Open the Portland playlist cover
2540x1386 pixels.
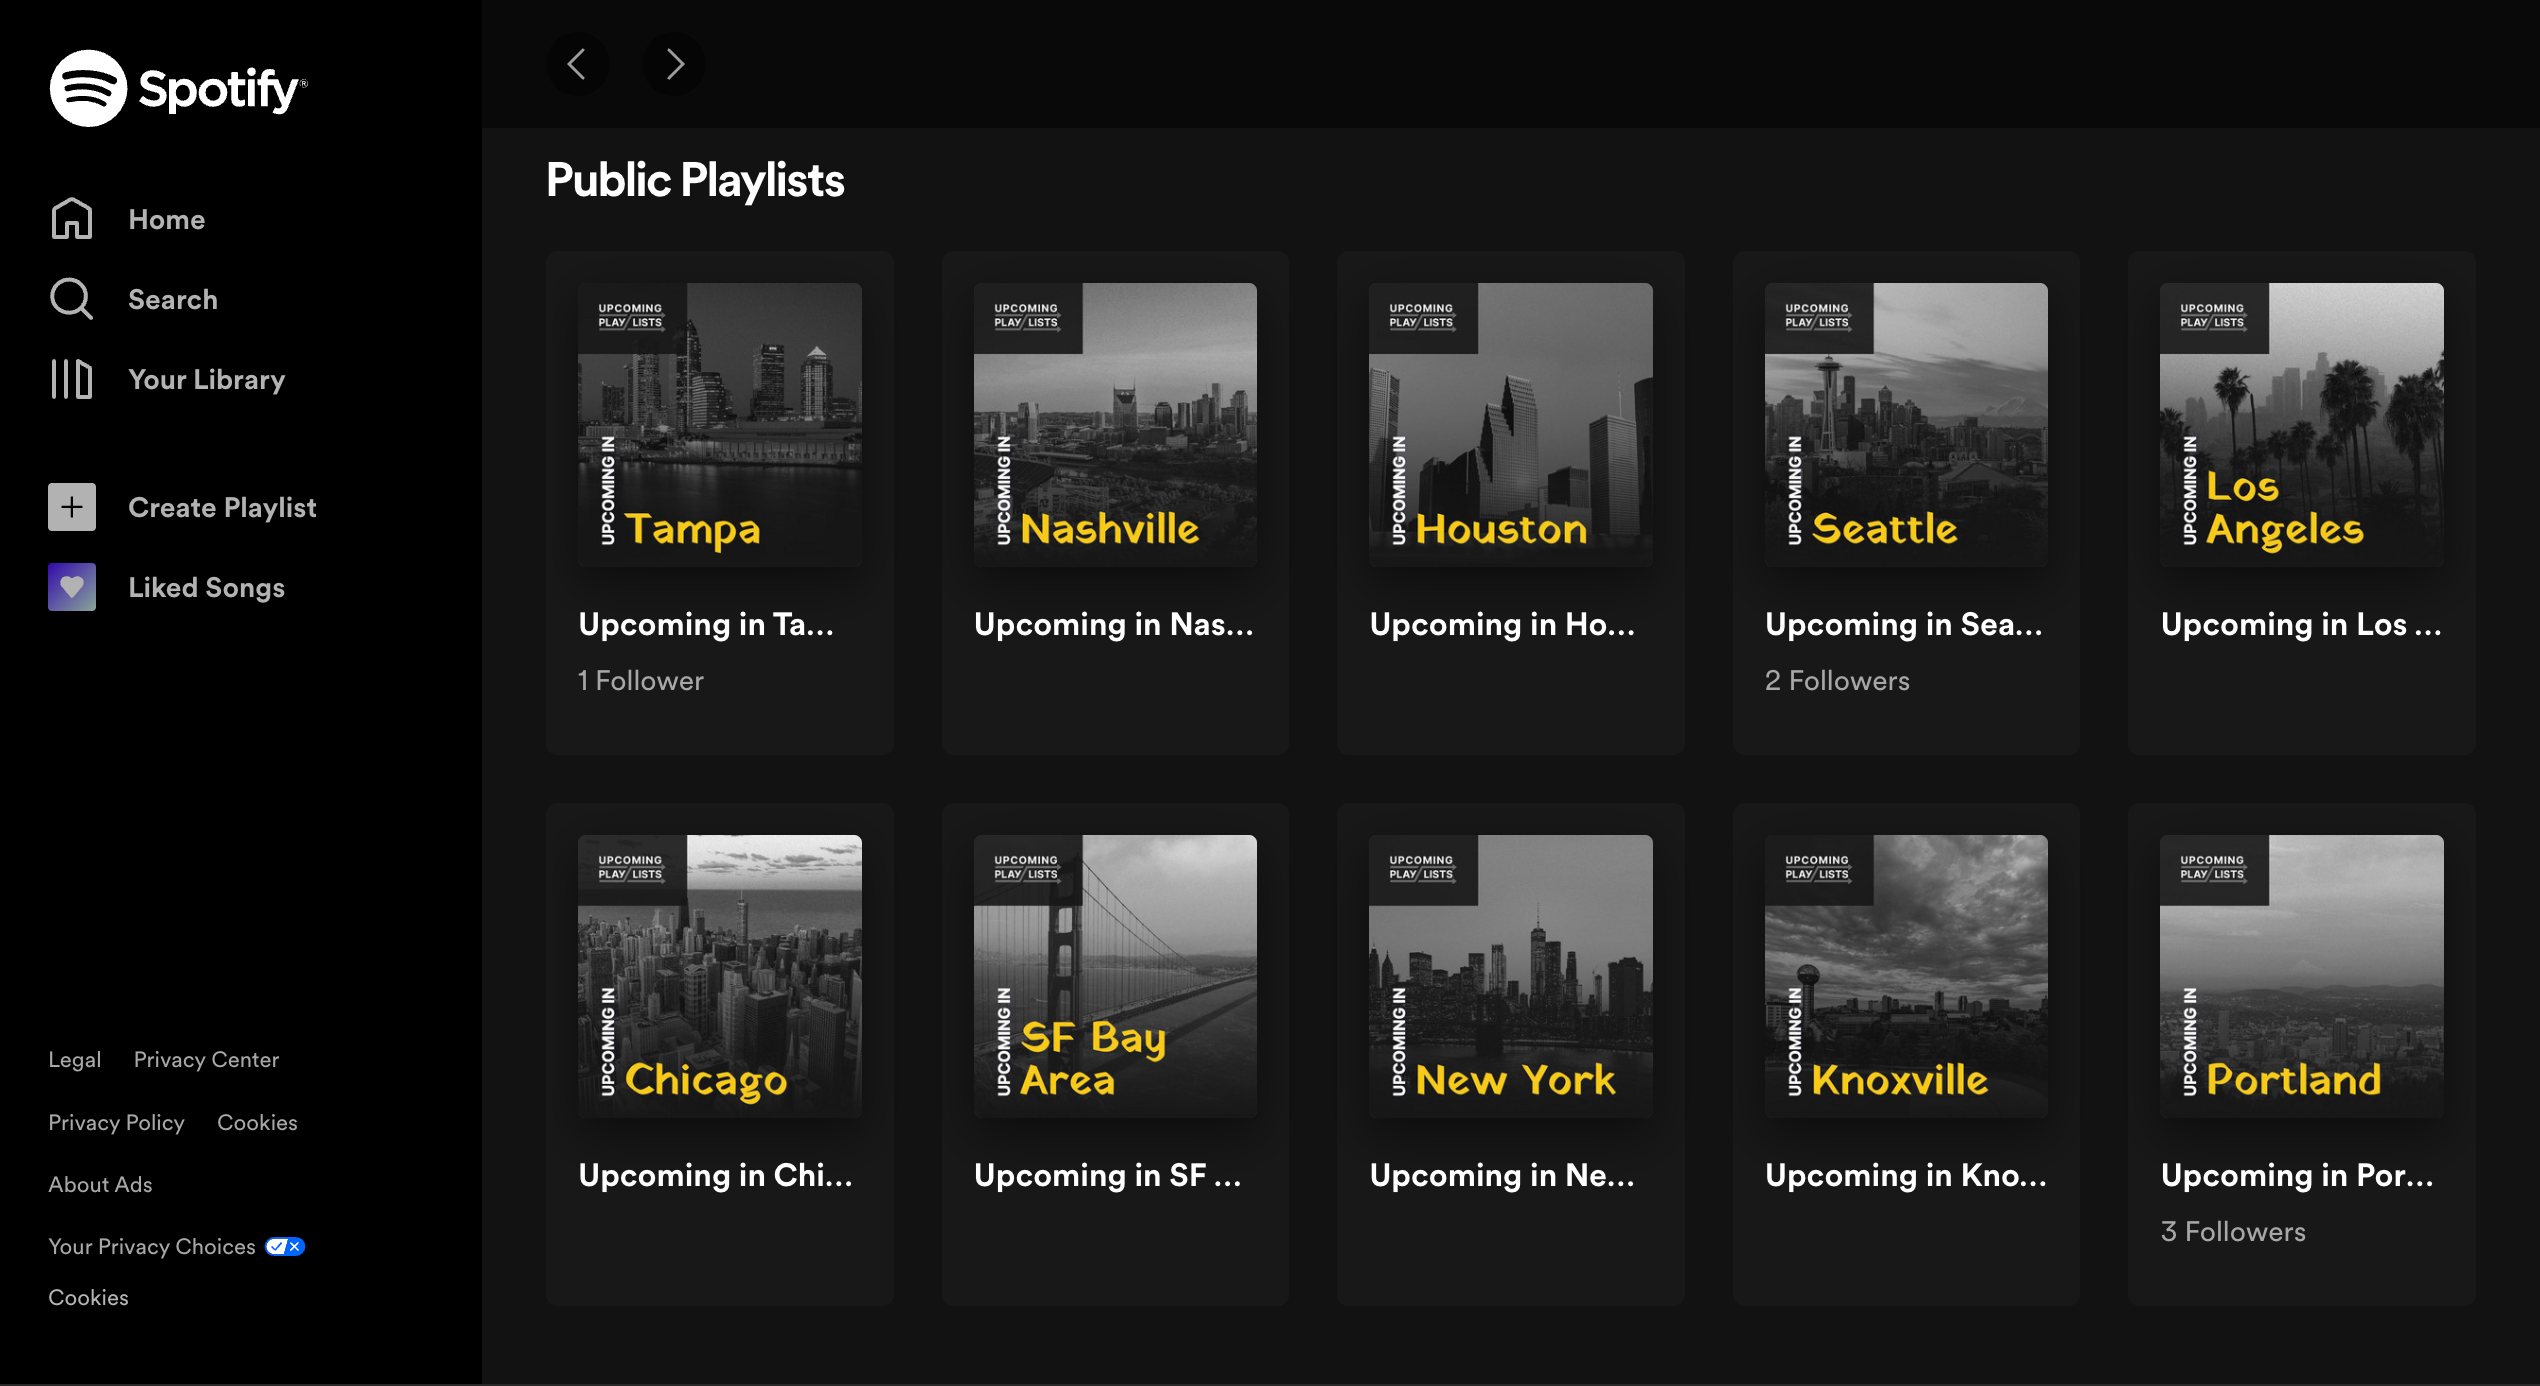(x=2302, y=976)
